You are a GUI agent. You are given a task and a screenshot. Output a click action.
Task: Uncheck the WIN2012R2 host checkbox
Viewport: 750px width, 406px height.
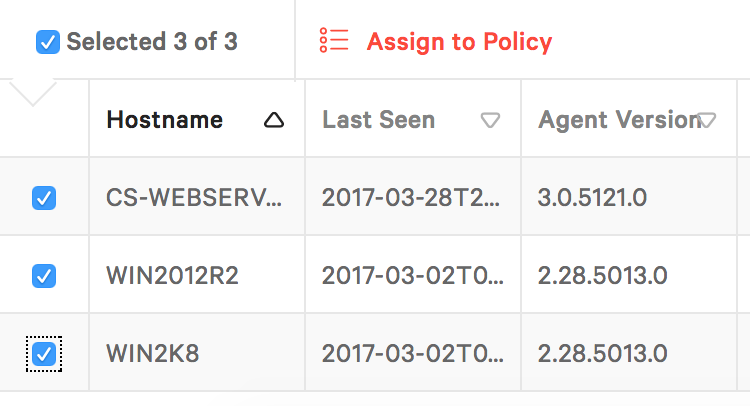pos(44,275)
